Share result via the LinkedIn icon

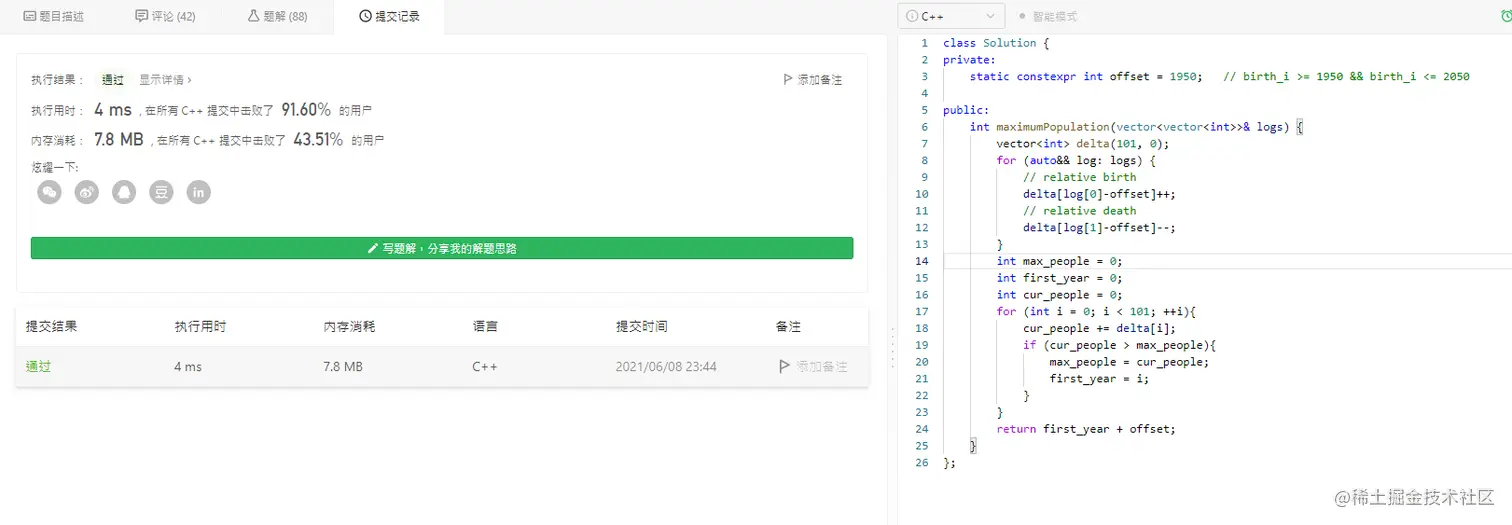(x=199, y=192)
